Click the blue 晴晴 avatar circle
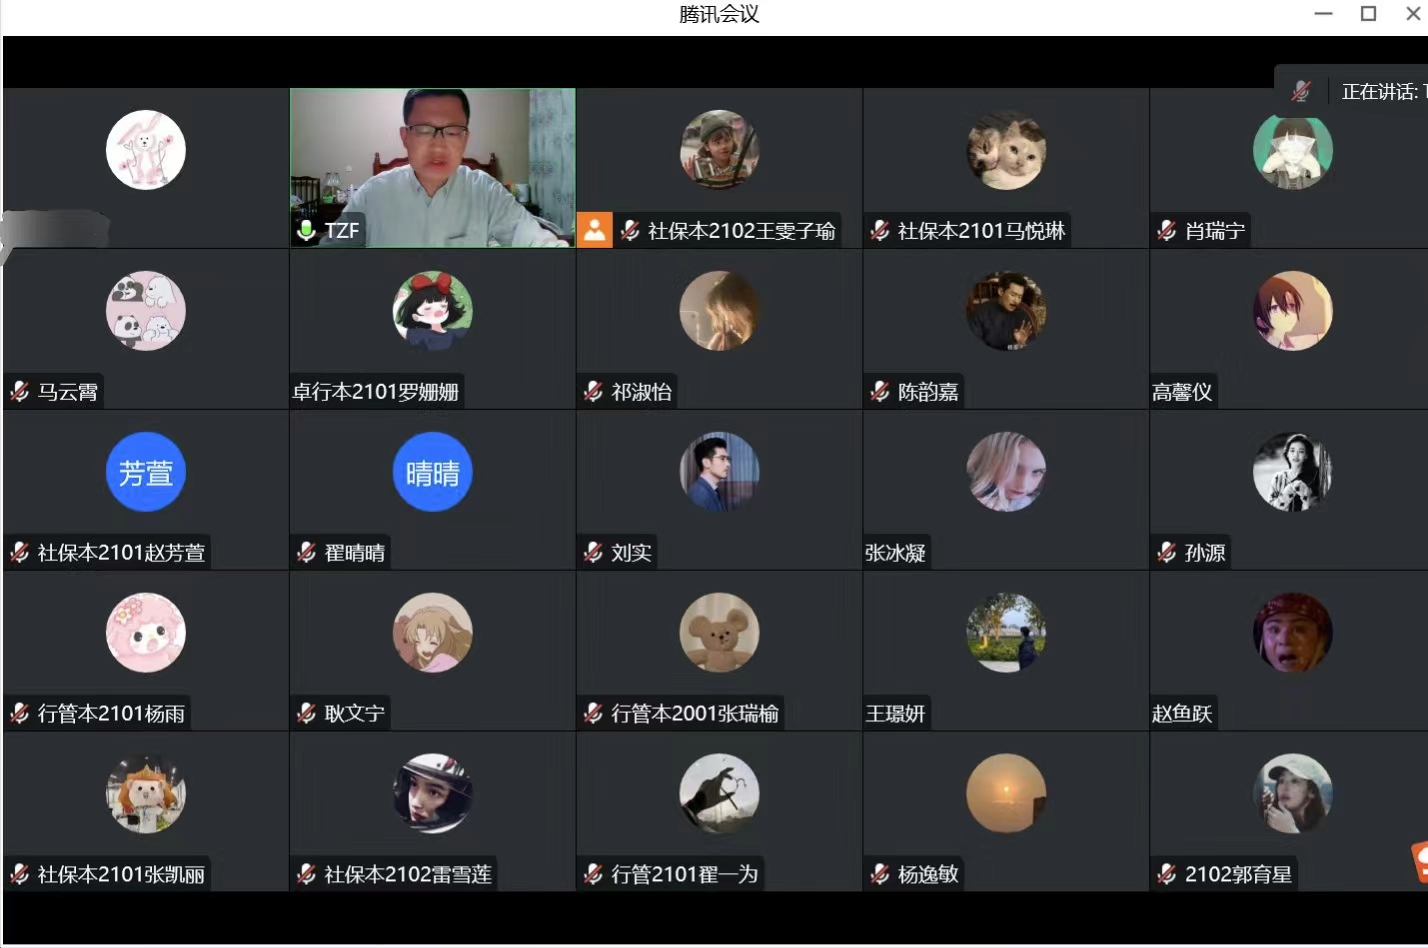1428x948 pixels. click(432, 472)
